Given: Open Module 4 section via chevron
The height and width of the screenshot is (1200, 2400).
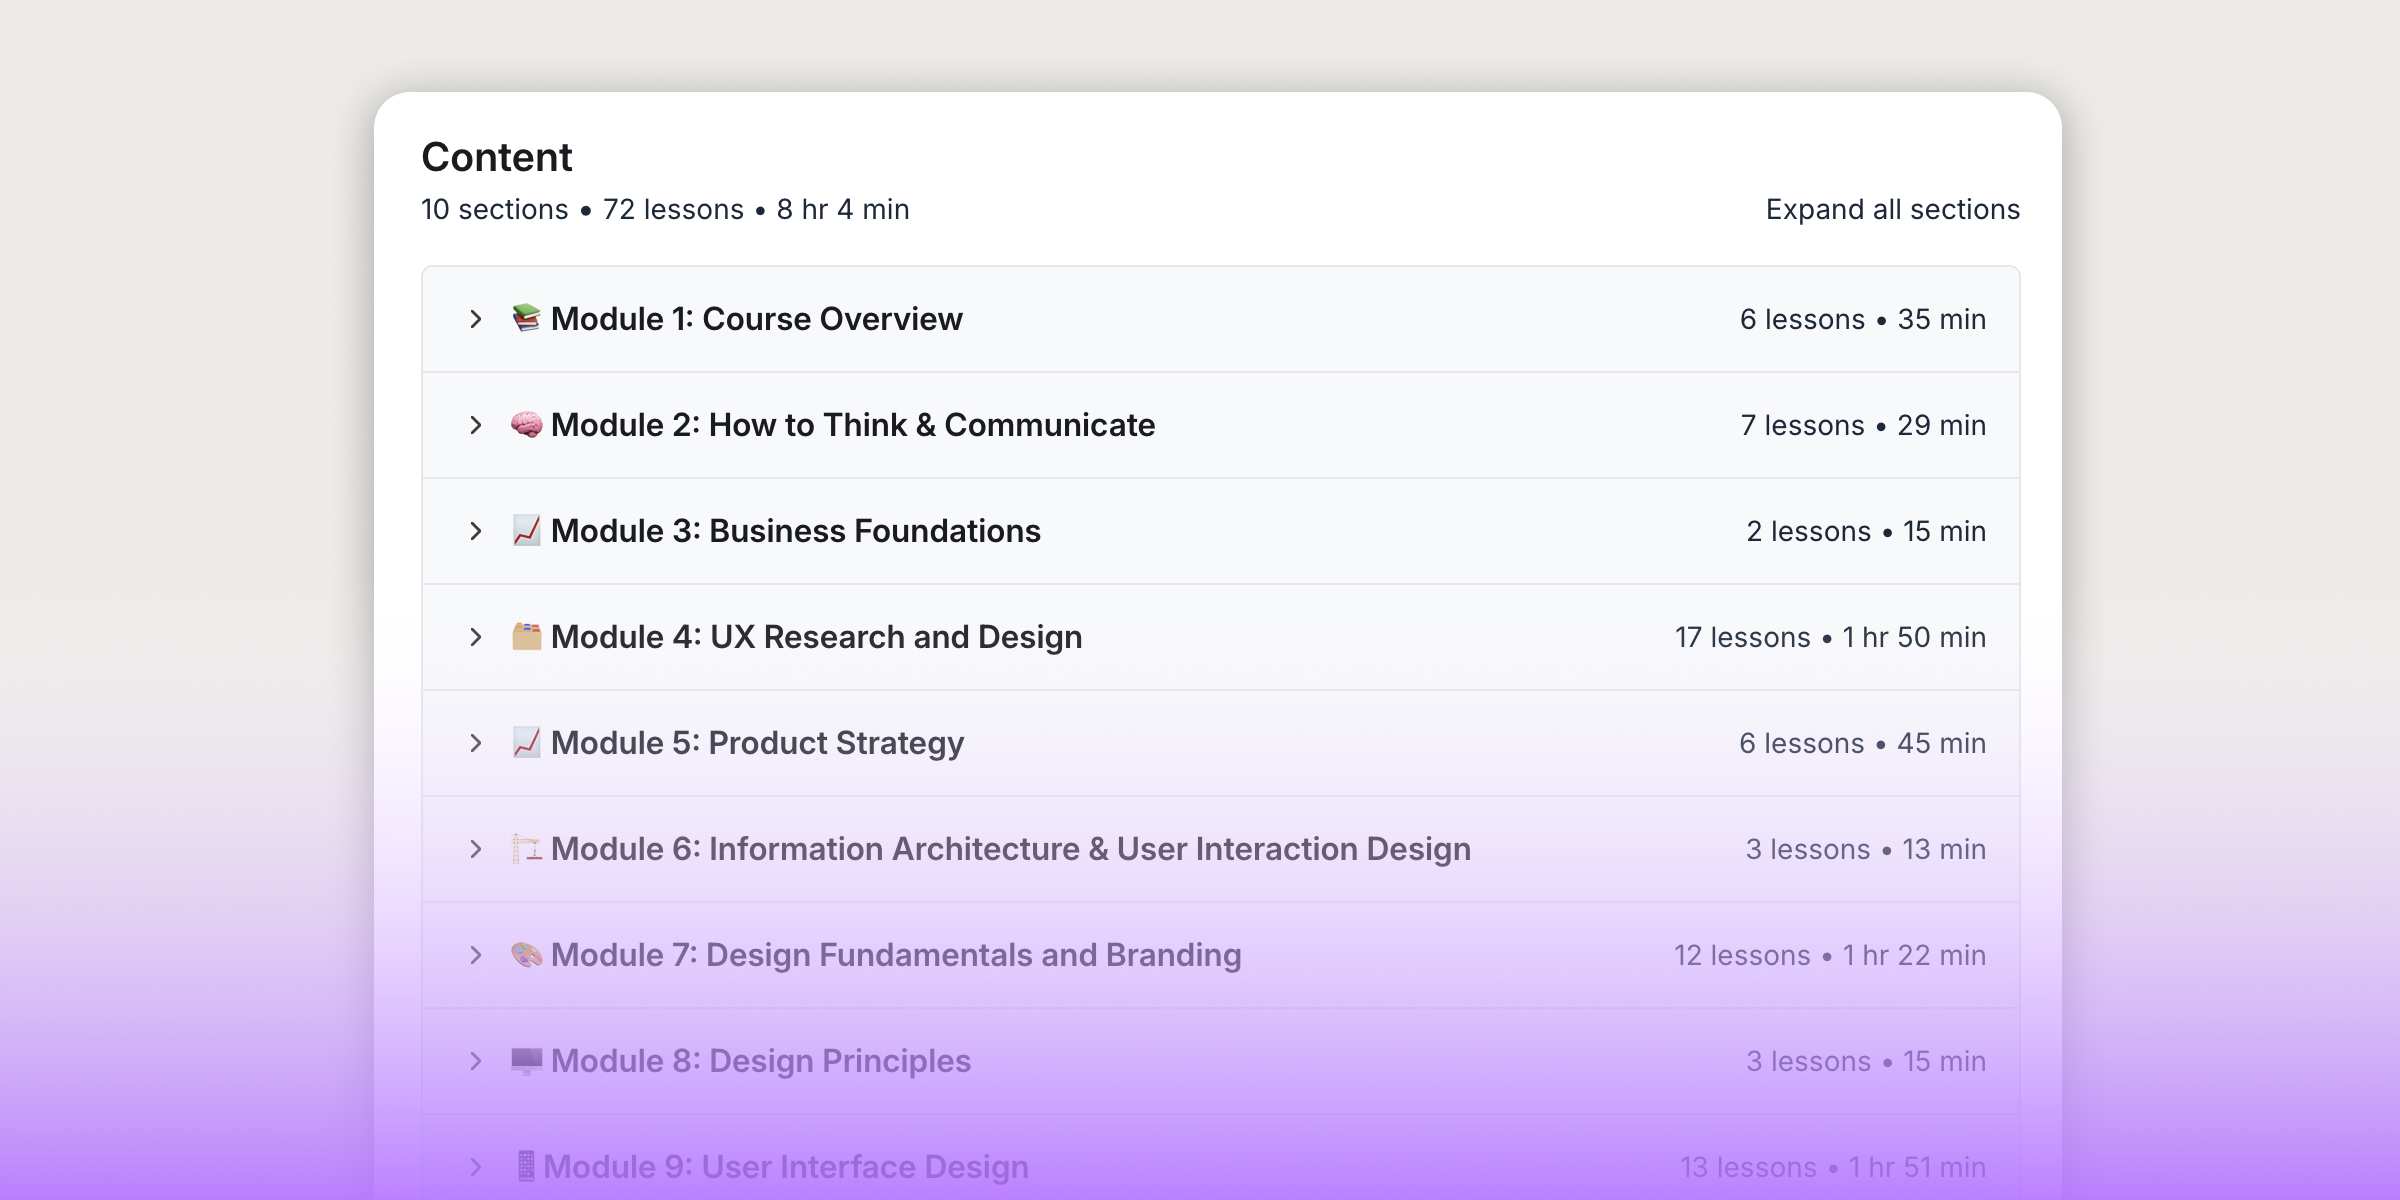Looking at the screenshot, I should (x=476, y=637).
